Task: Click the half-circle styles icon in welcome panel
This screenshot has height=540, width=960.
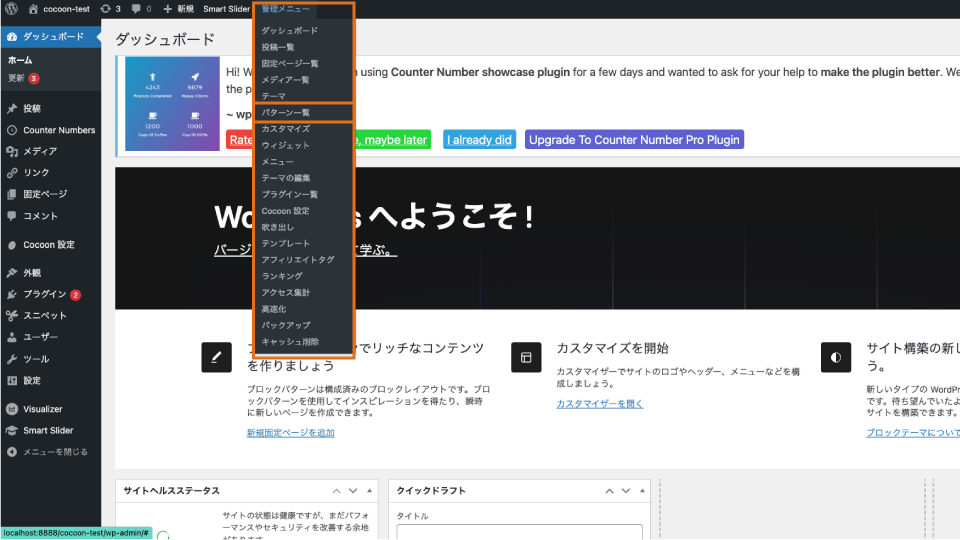Action: 836,358
